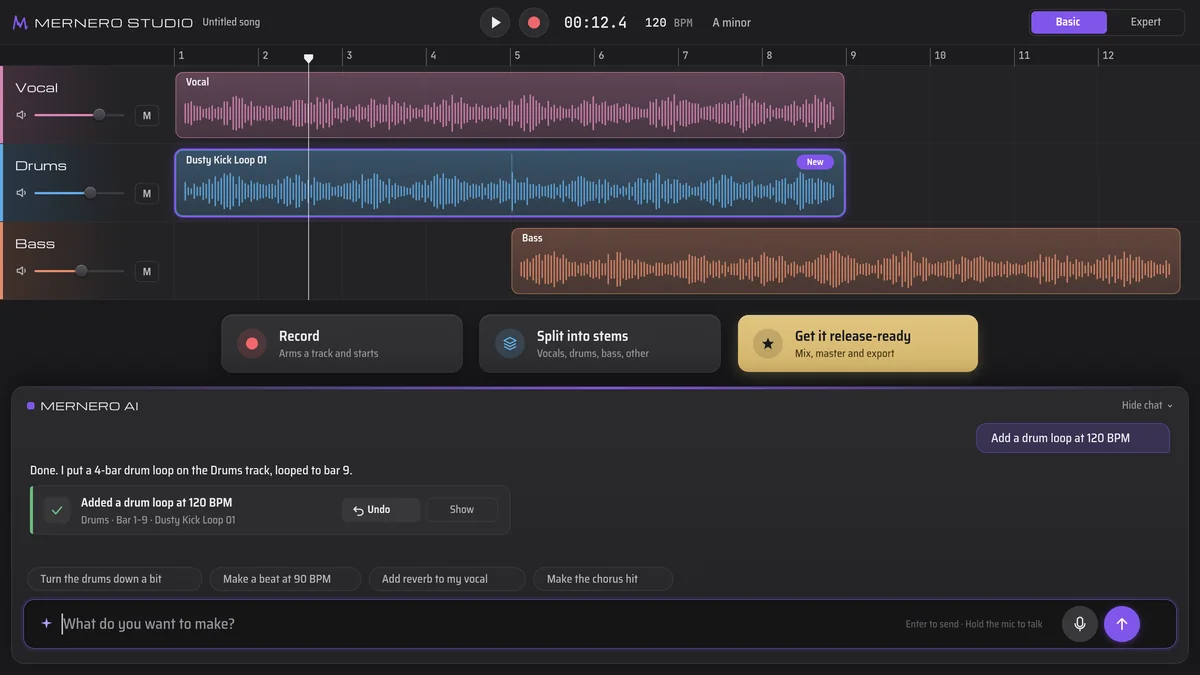1200x675 pixels.
Task: Undo the added drum loop
Action: 380,510
